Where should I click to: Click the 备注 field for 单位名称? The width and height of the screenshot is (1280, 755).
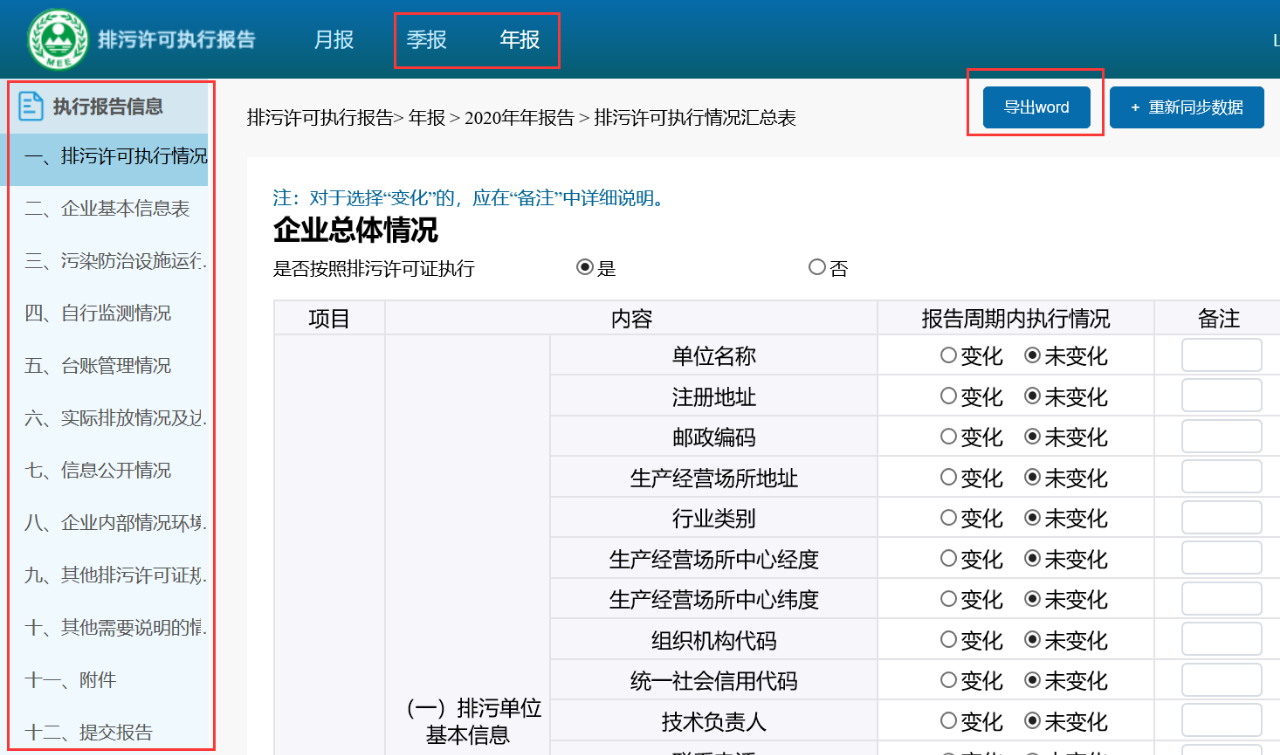(1222, 355)
